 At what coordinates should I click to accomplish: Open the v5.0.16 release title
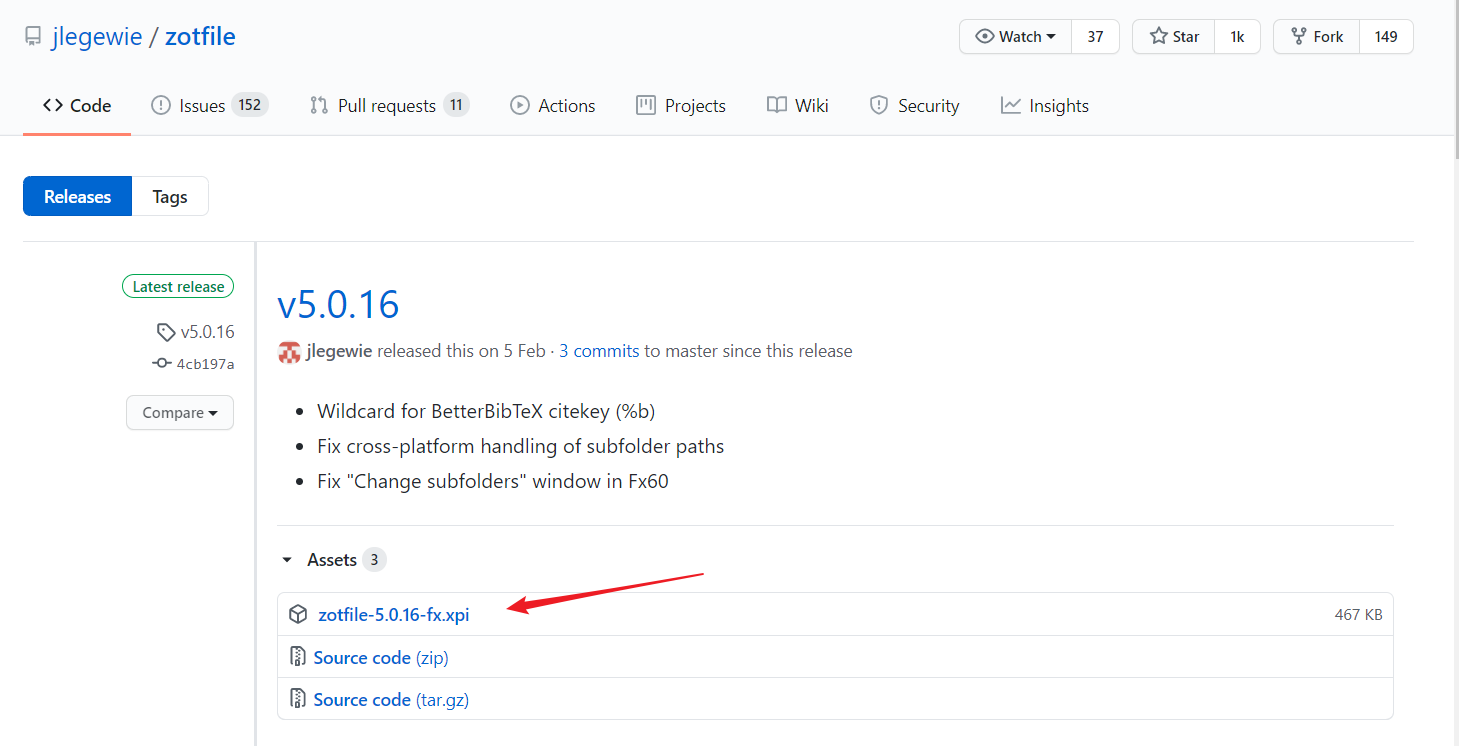pyautogui.click(x=338, y=304)
